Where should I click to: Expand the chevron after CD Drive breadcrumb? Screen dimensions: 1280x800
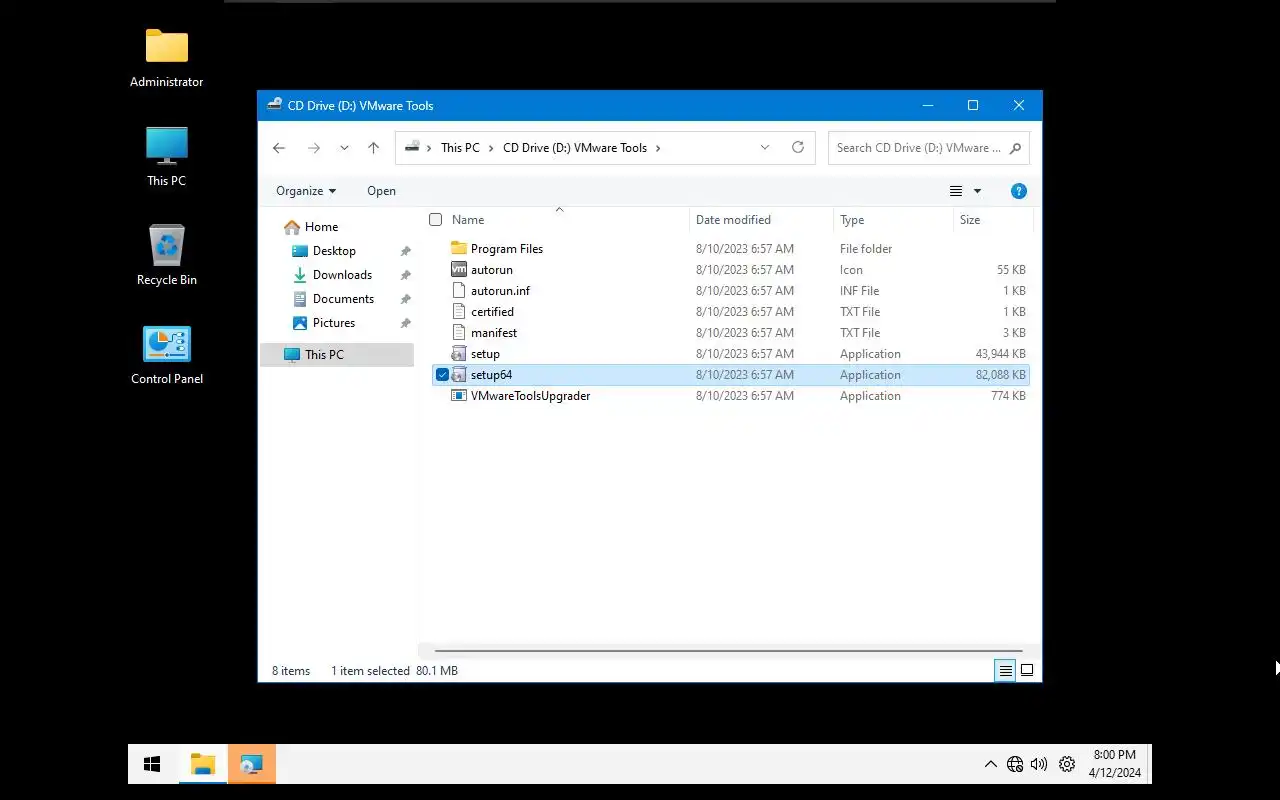tap(657, 148)
